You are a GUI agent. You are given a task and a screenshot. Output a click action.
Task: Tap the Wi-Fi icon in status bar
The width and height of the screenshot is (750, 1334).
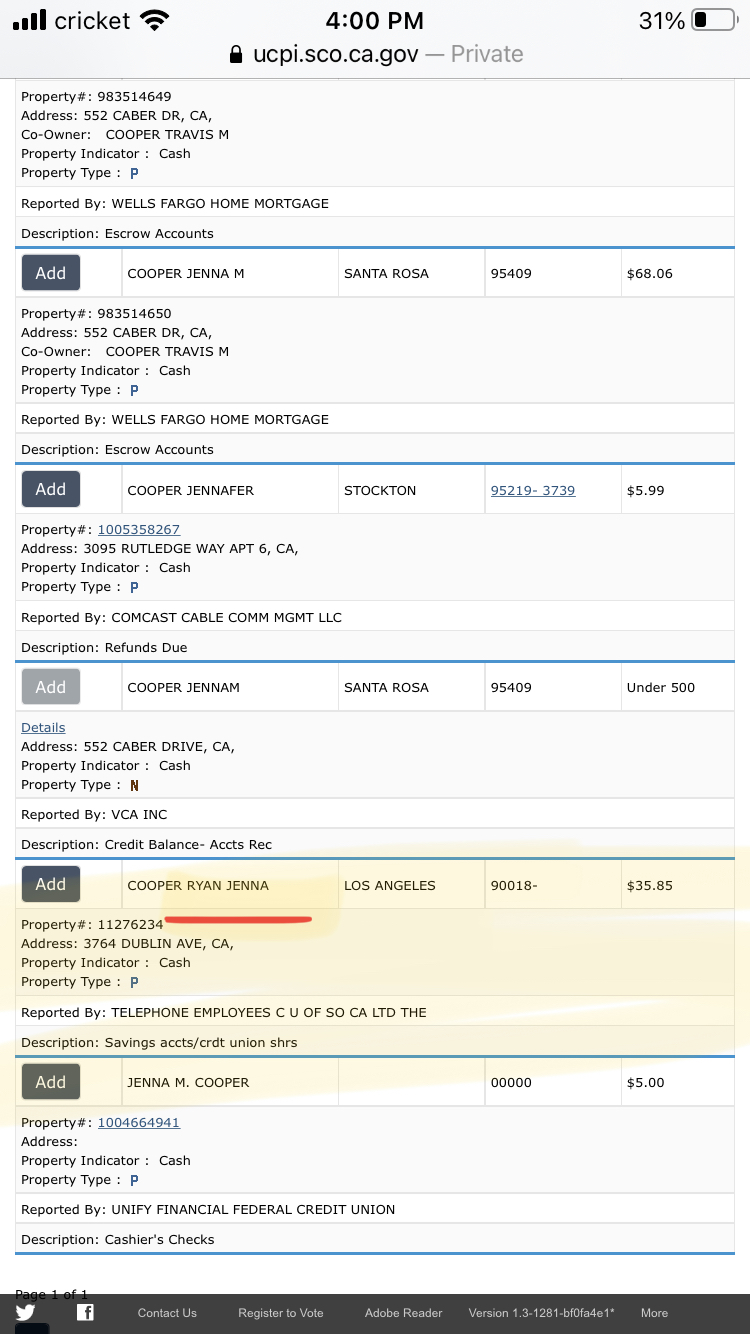[155, 20]
